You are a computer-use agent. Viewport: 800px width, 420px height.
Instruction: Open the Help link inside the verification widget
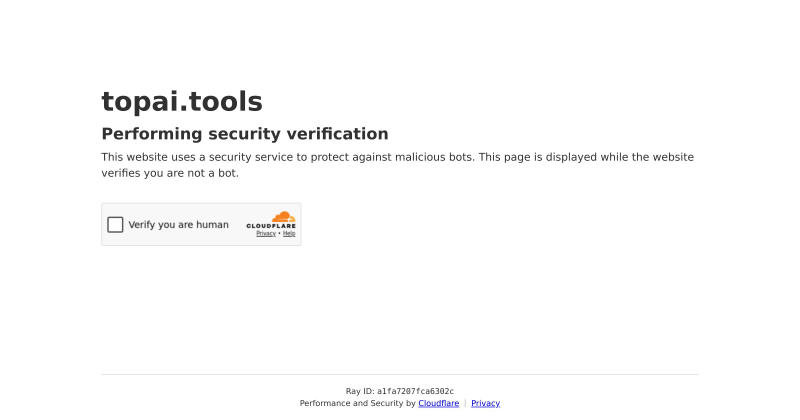[x=289, y=234]
